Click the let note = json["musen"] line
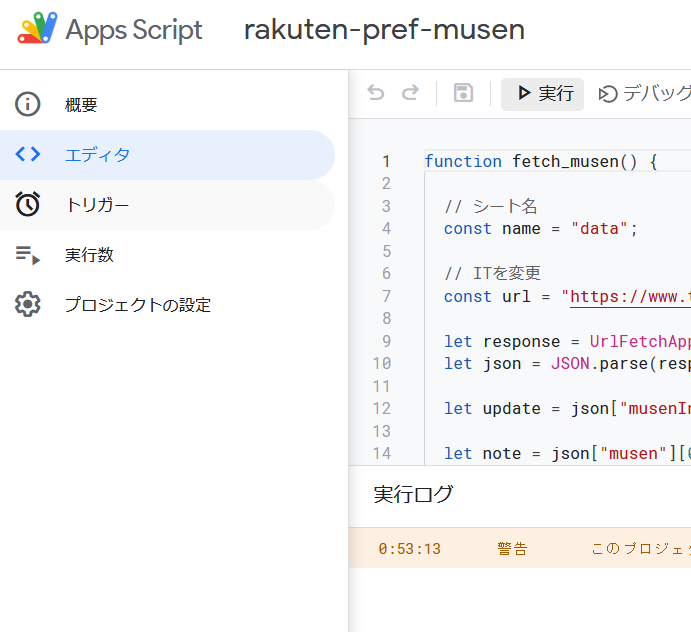 [x=567, y=454]
